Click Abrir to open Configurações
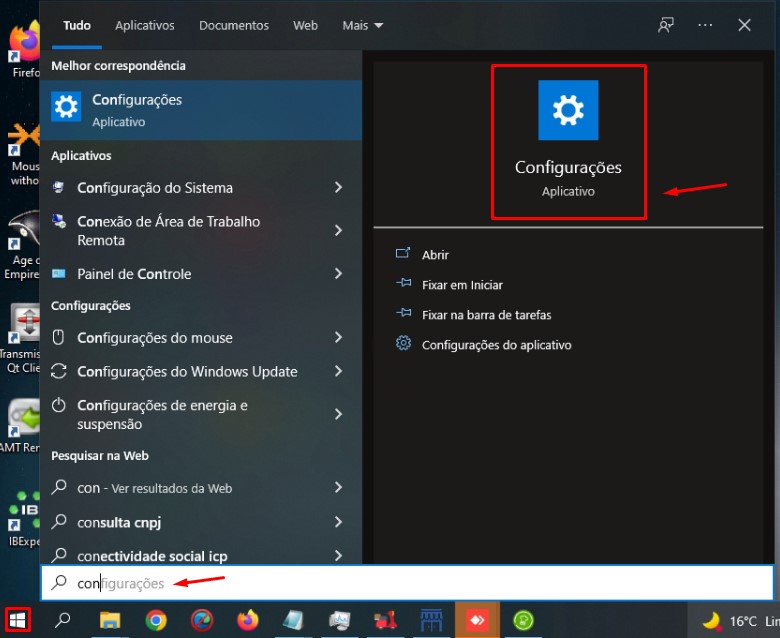This screenshot has height=638, width=780. (x=435, y=255)
